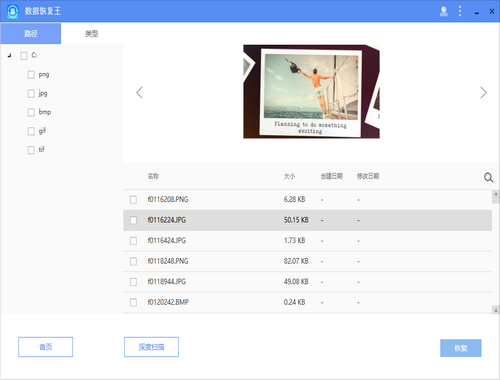Click the 50.15 KB size value
Screen dimensions: 500x380
click(296, 220)
